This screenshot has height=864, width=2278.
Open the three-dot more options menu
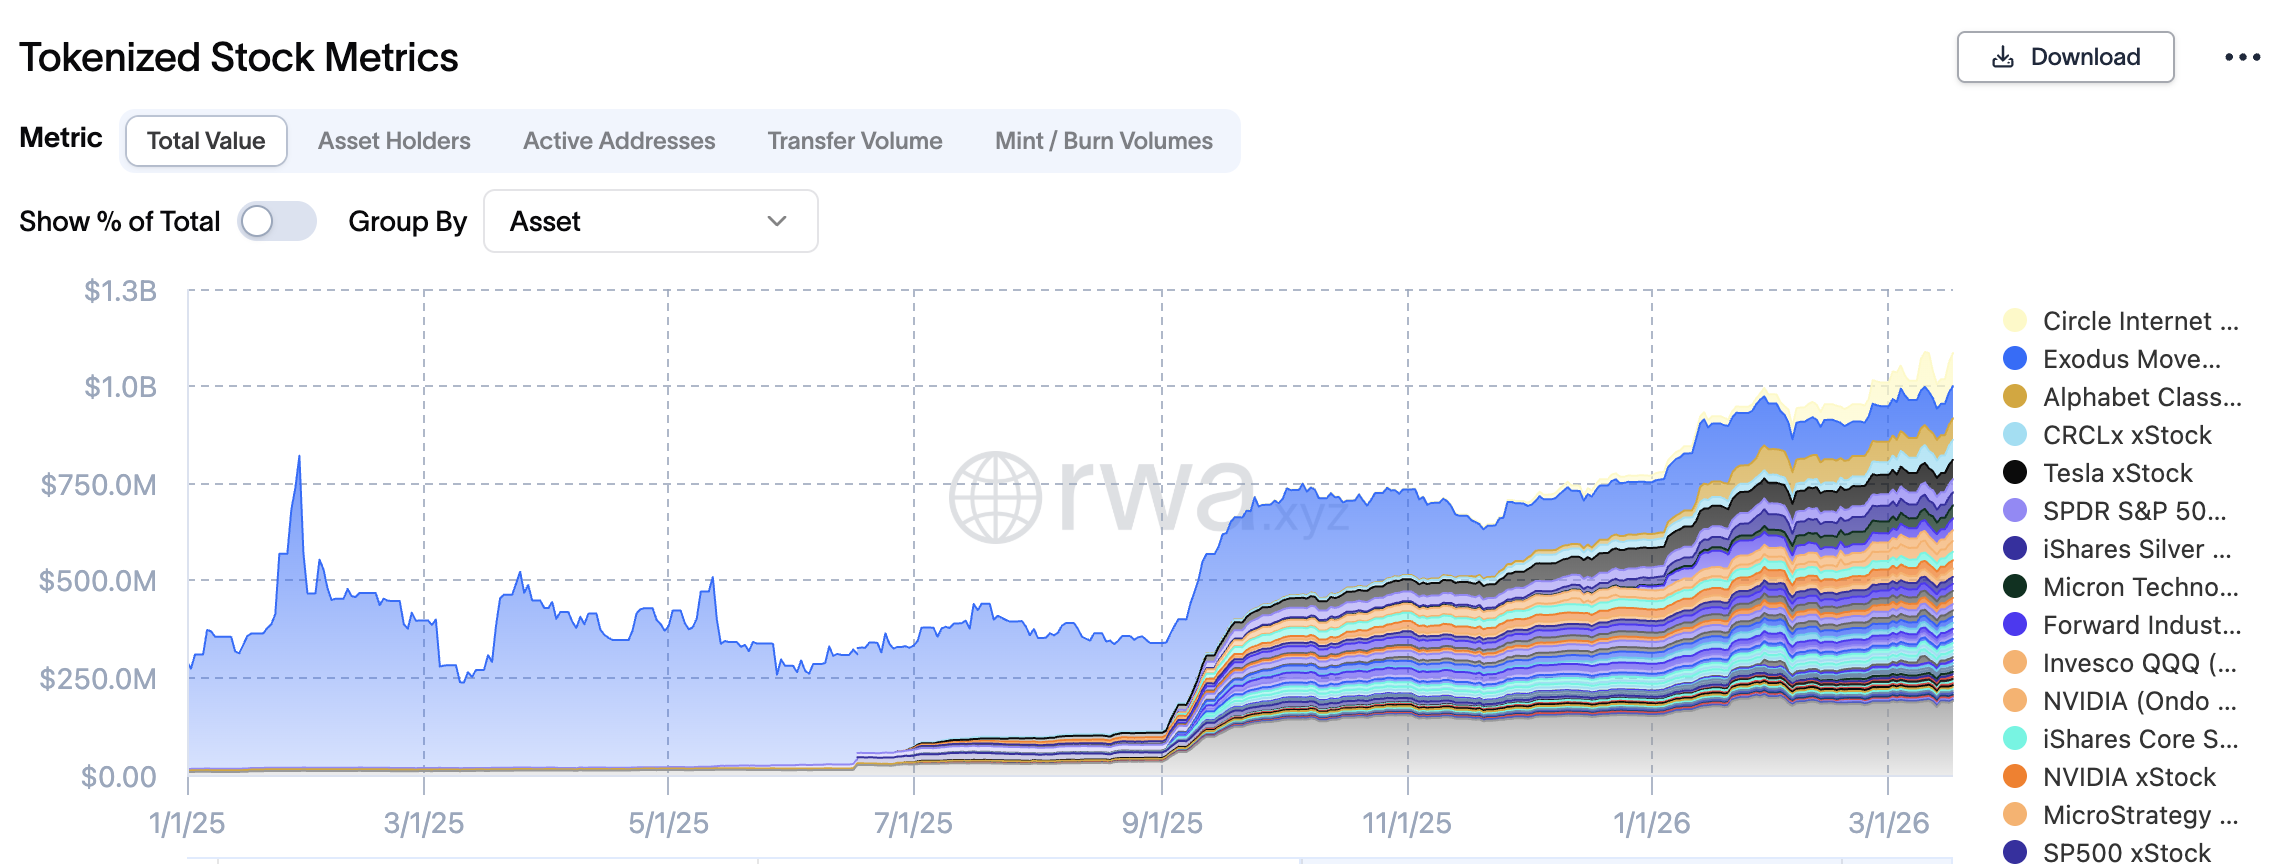2243,57
